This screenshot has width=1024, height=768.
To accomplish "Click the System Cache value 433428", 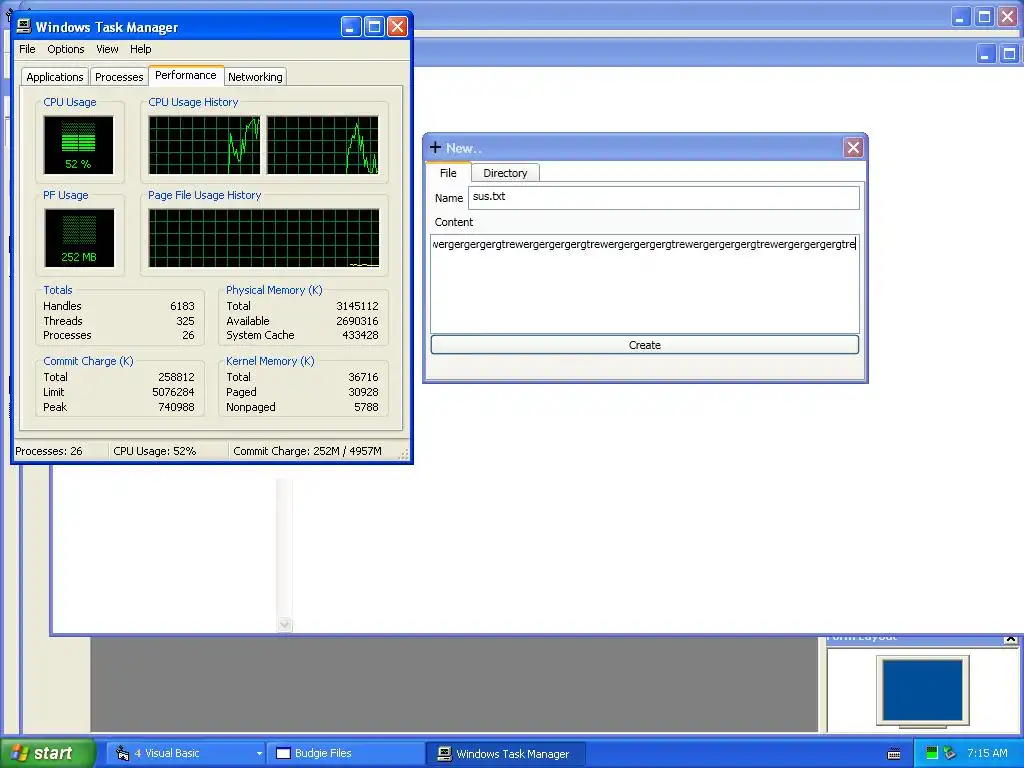I will pyautogui.click(x=360, y=336).
